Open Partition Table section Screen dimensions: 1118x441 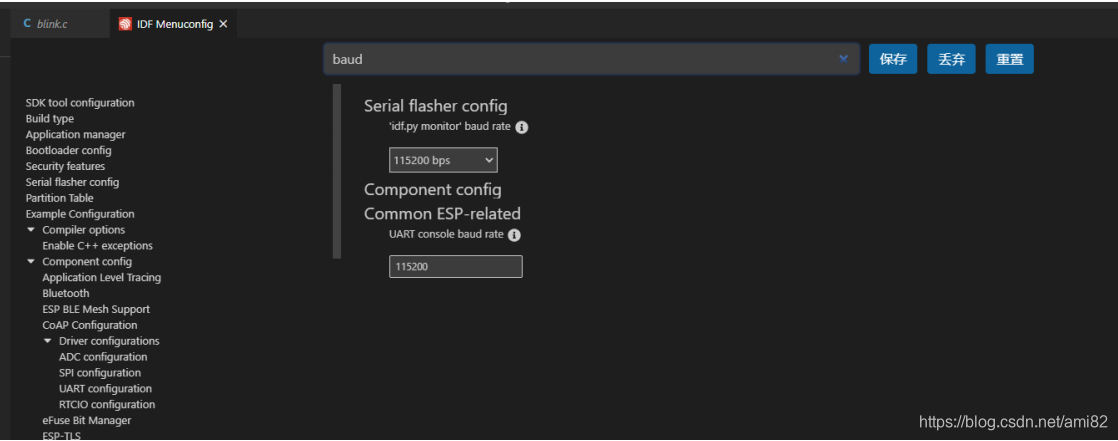pos(59,198)
